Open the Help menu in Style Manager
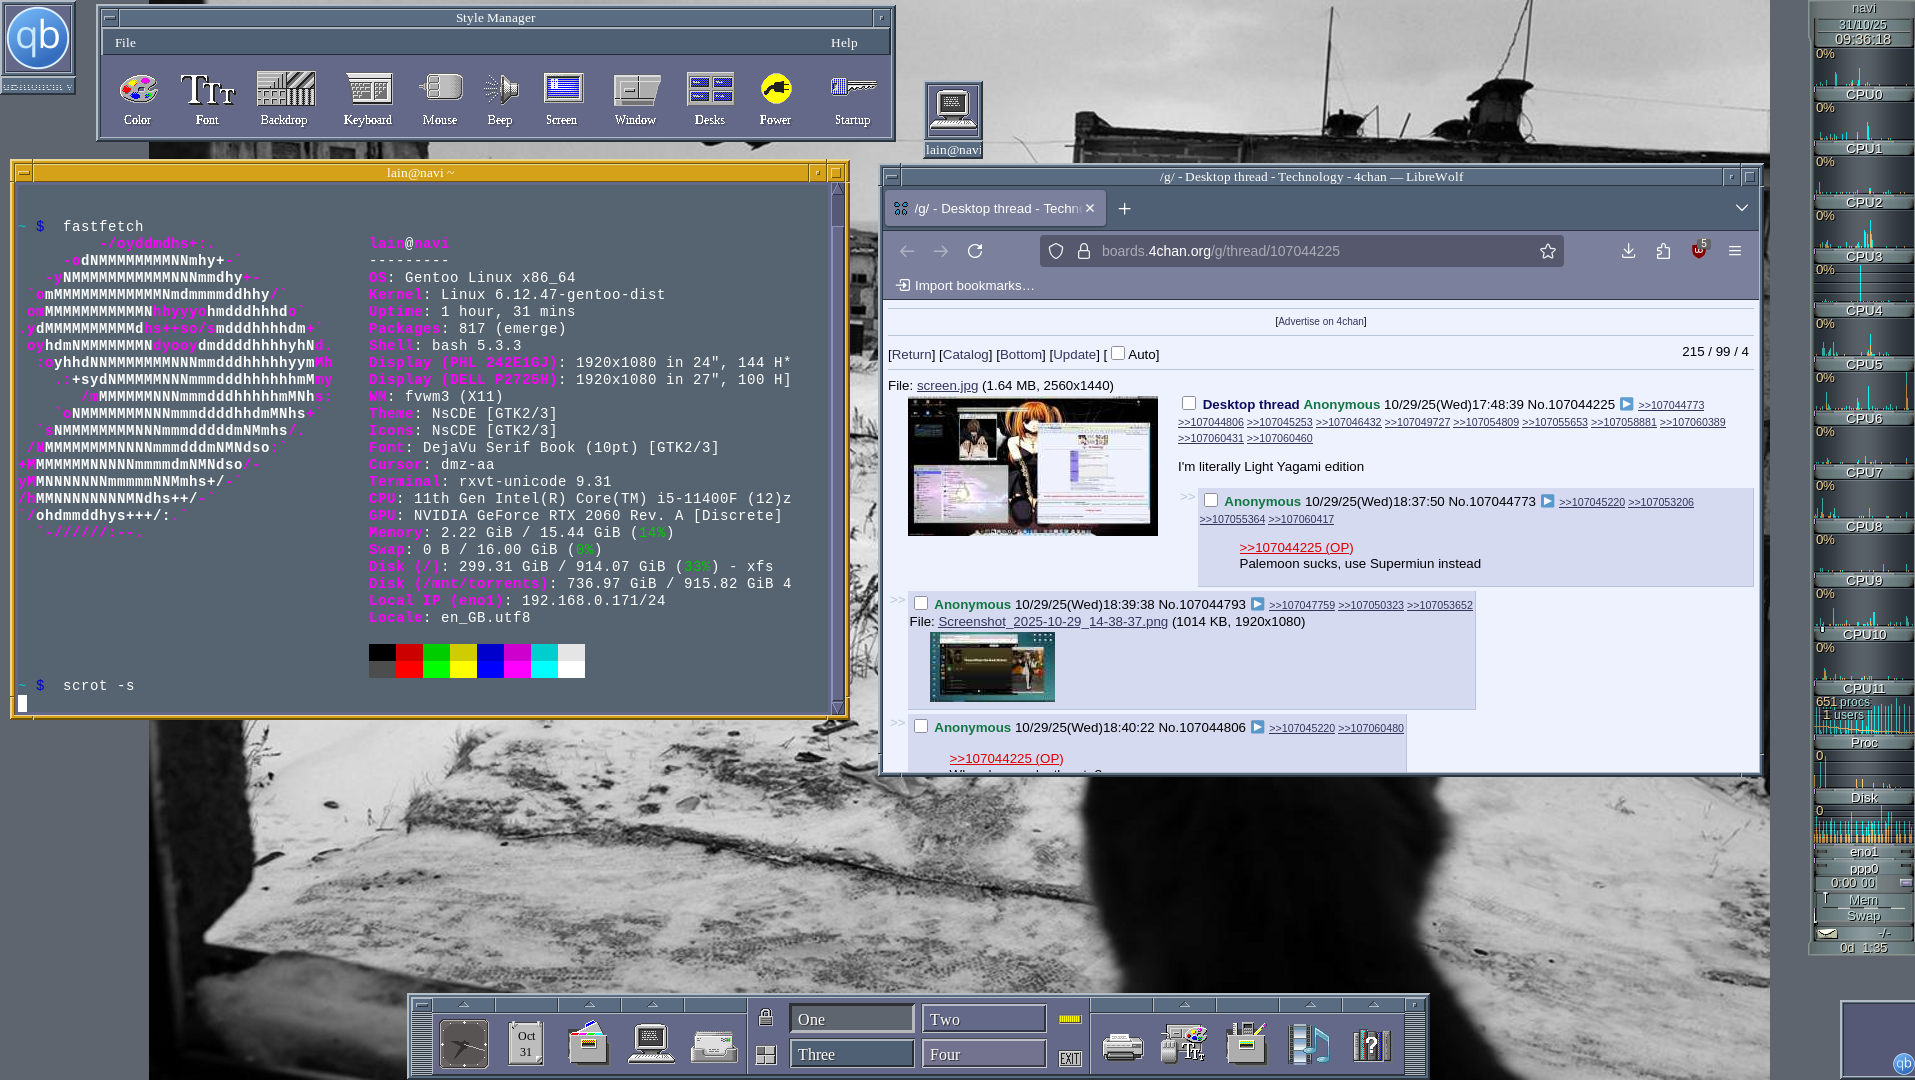 [x=844, y=43]
